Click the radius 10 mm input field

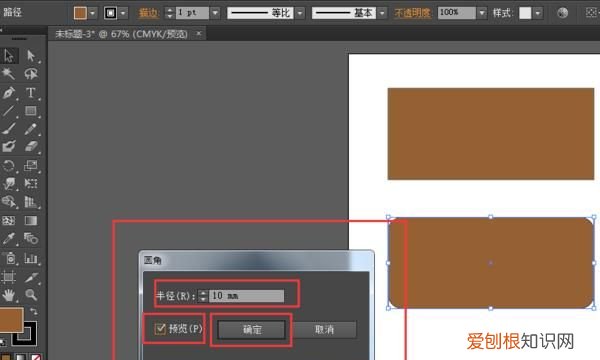[x=246, y=296]
